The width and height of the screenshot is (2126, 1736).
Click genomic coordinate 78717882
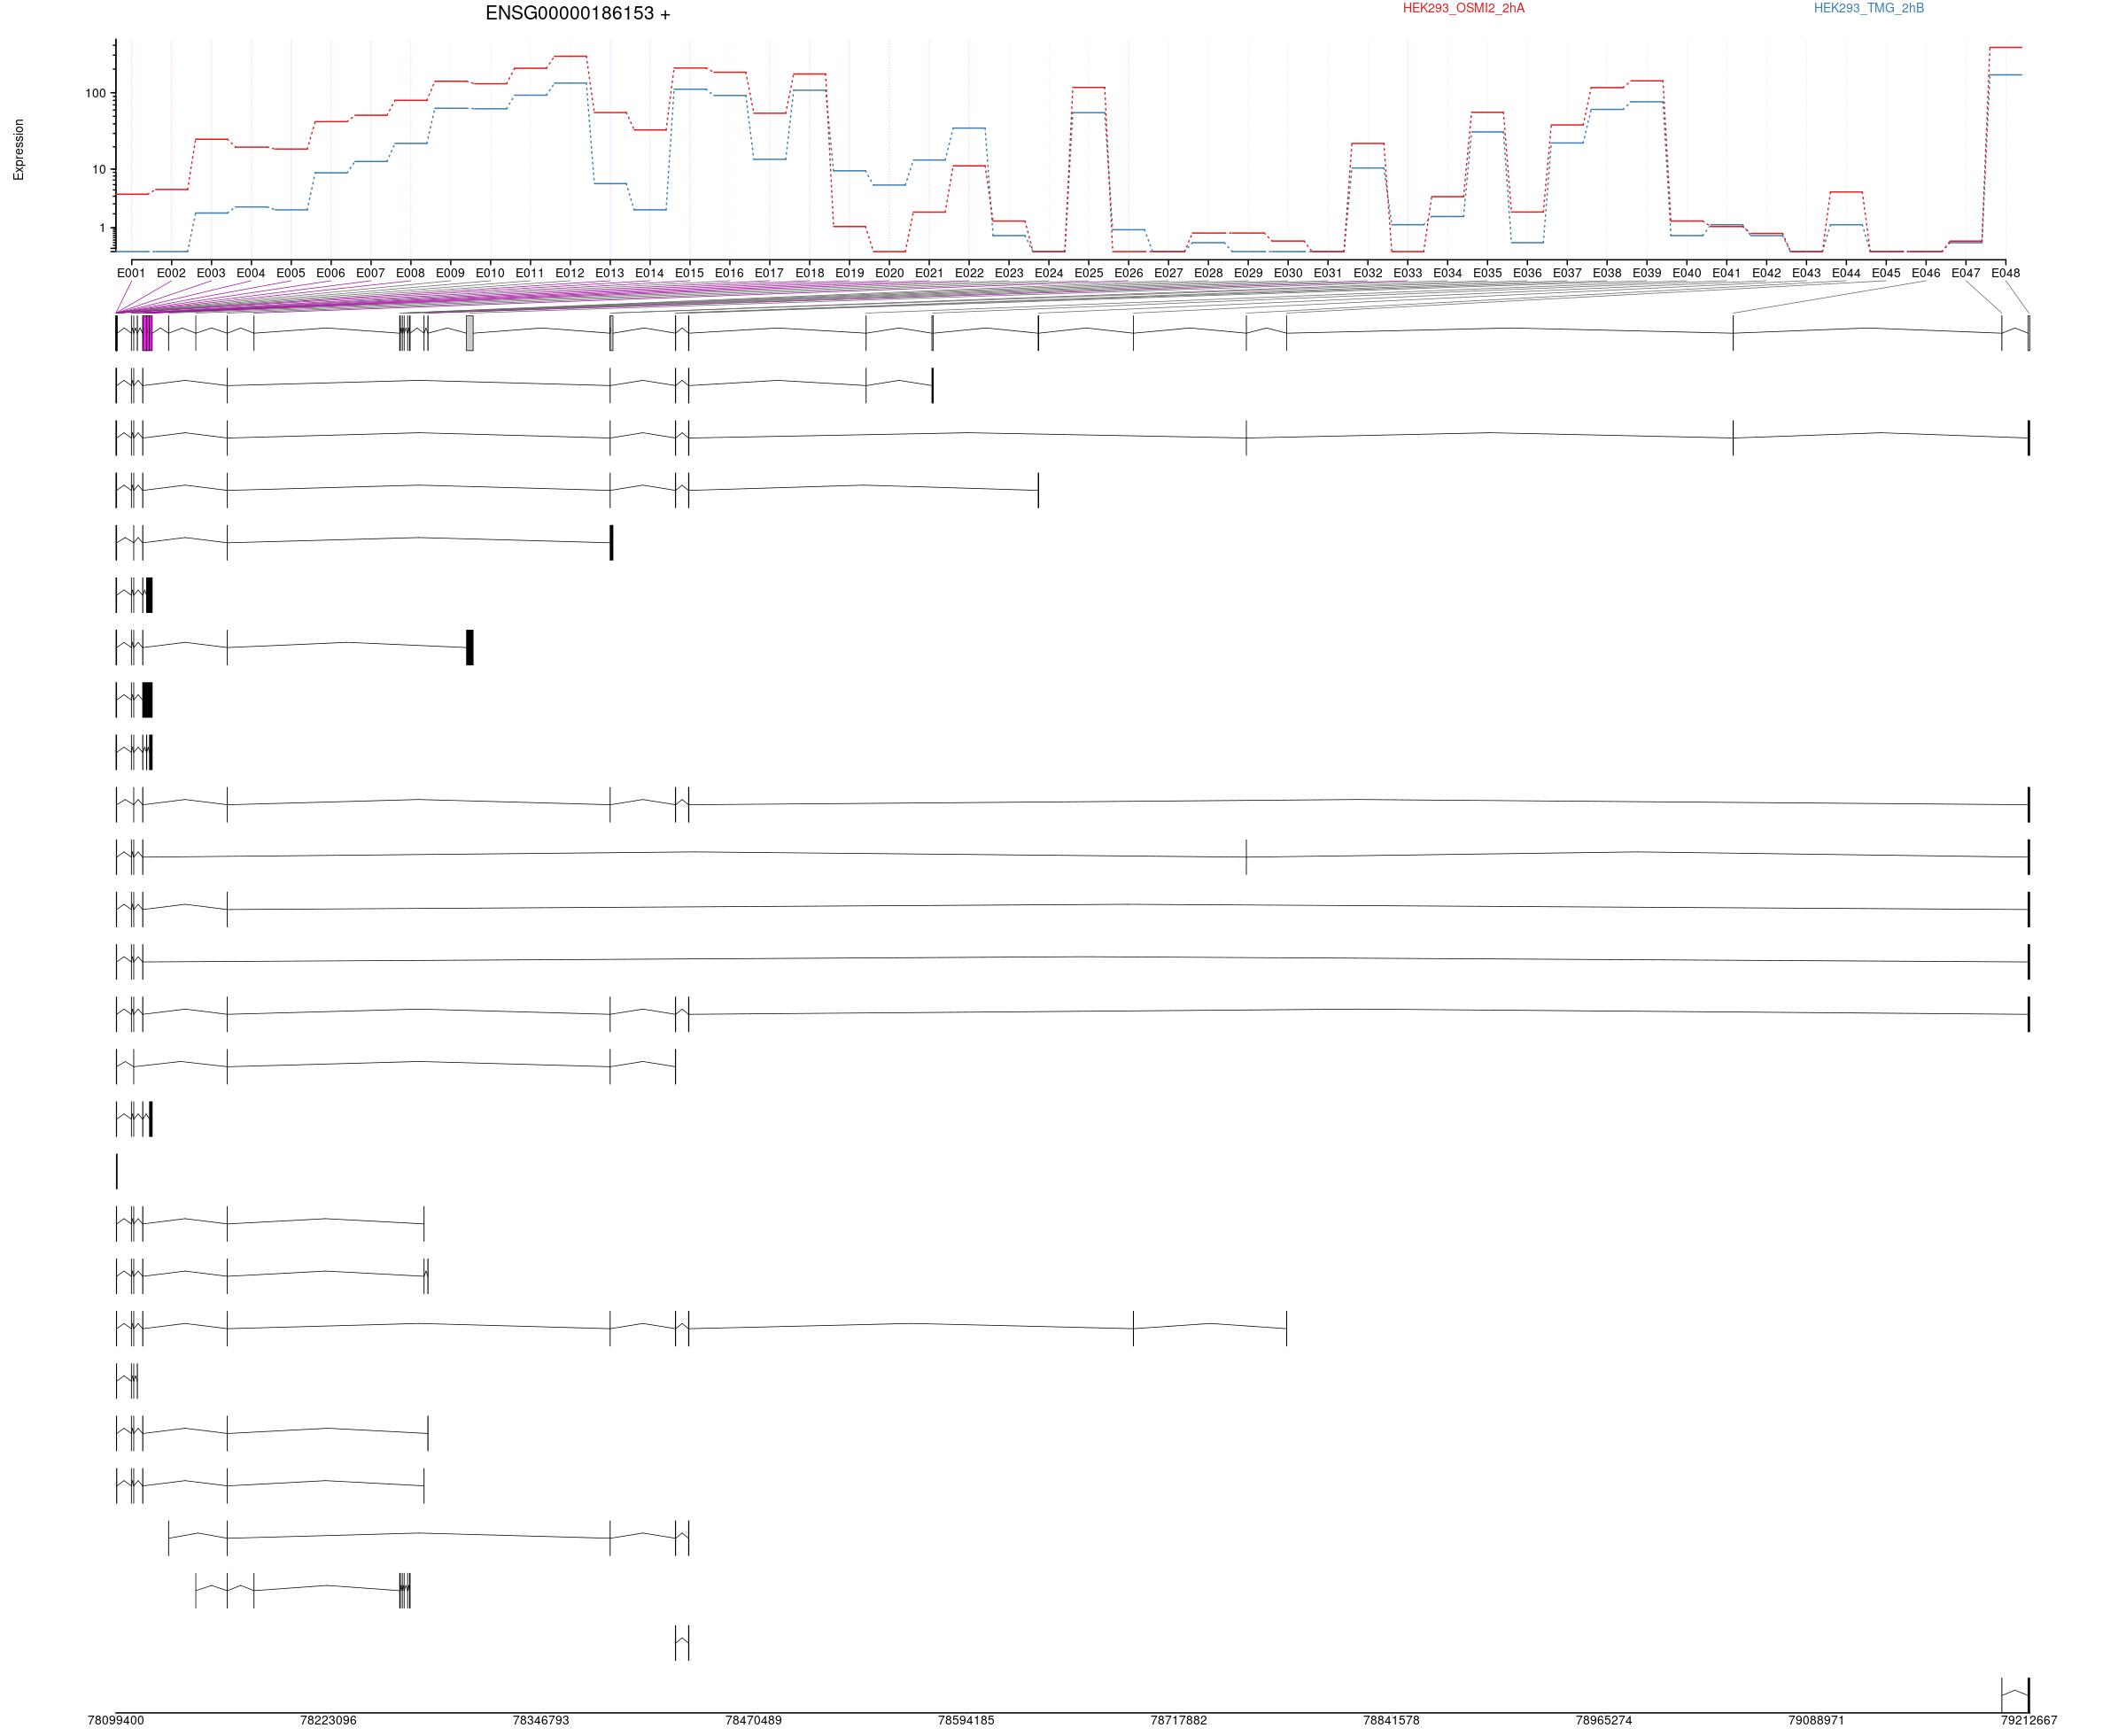(x=1179, y=1721)
